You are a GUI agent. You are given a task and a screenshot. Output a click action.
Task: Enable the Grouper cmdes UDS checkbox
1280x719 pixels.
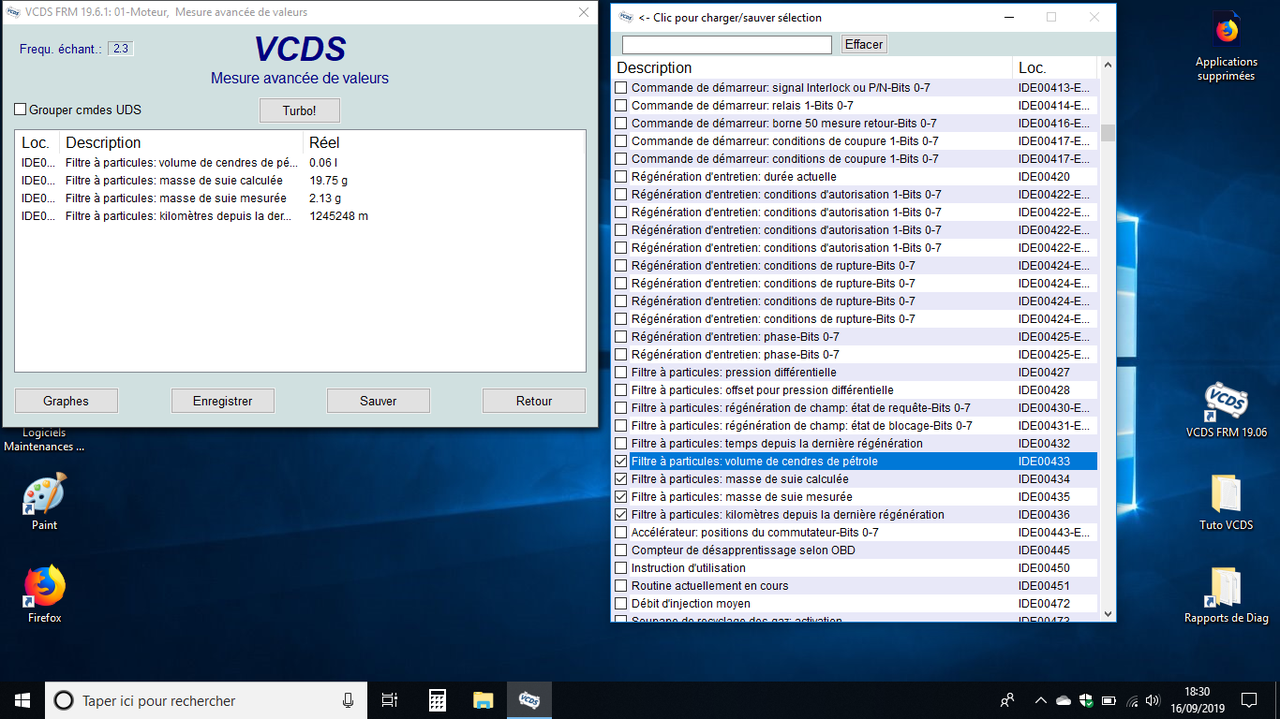click(x=20, y=110)
